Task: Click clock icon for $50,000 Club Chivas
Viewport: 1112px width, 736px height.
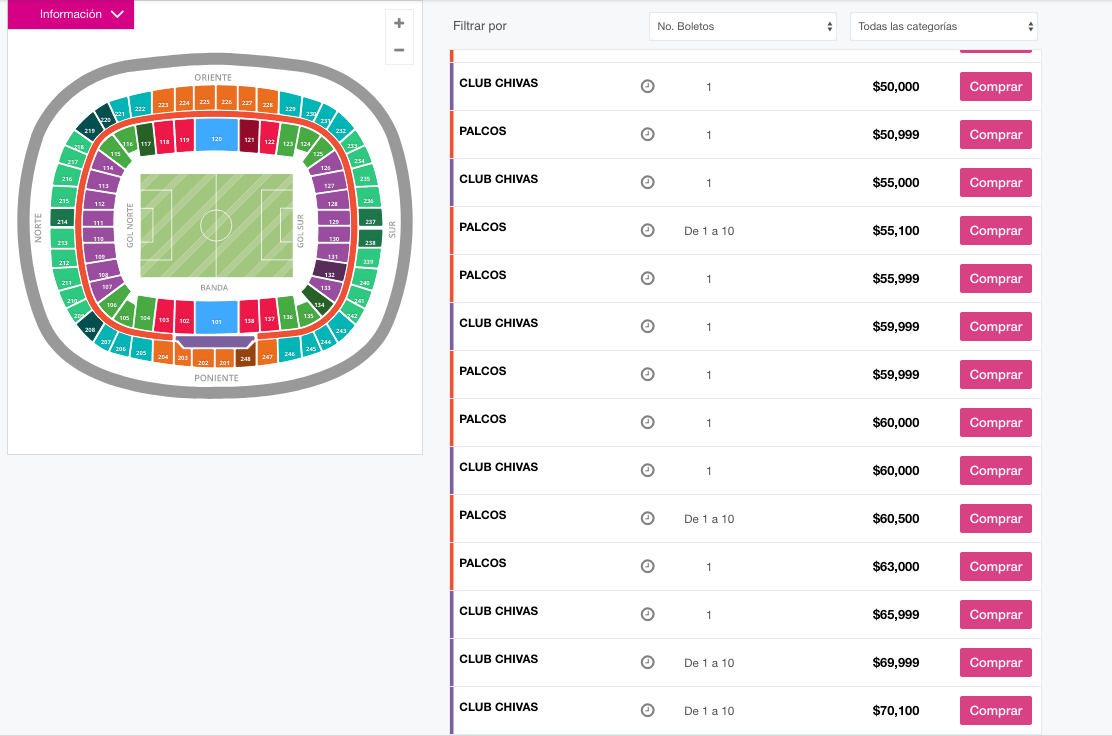Action: 647,87
